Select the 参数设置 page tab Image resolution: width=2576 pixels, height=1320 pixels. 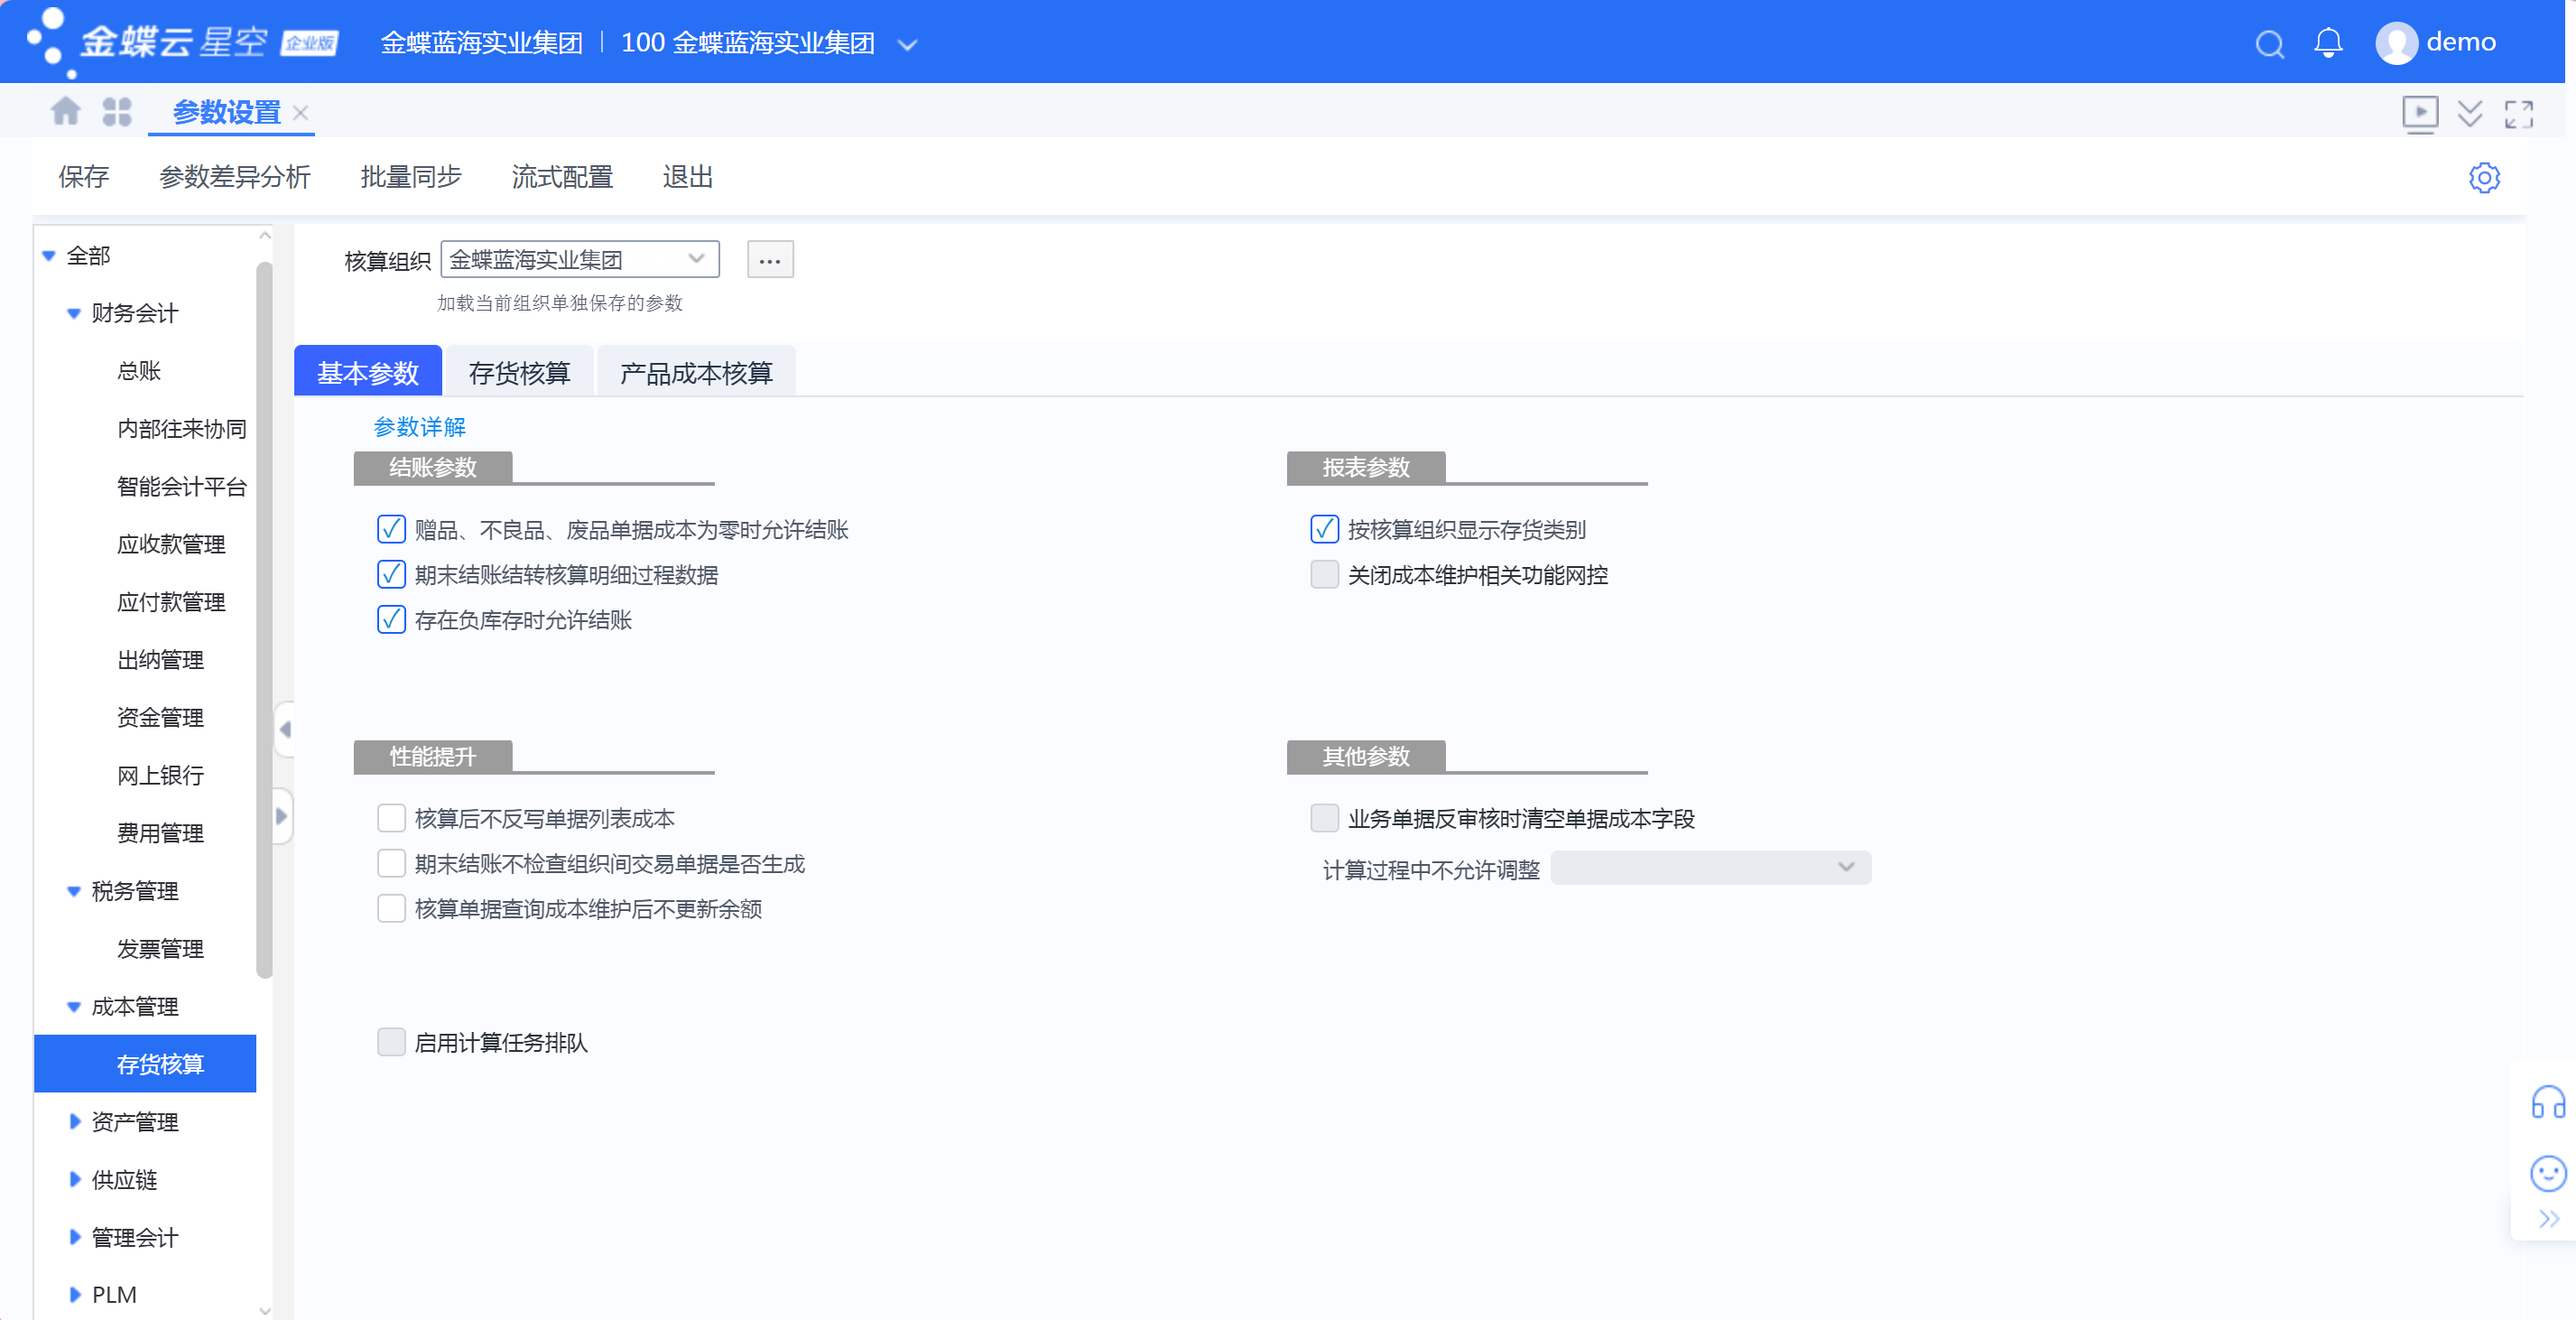226,112
